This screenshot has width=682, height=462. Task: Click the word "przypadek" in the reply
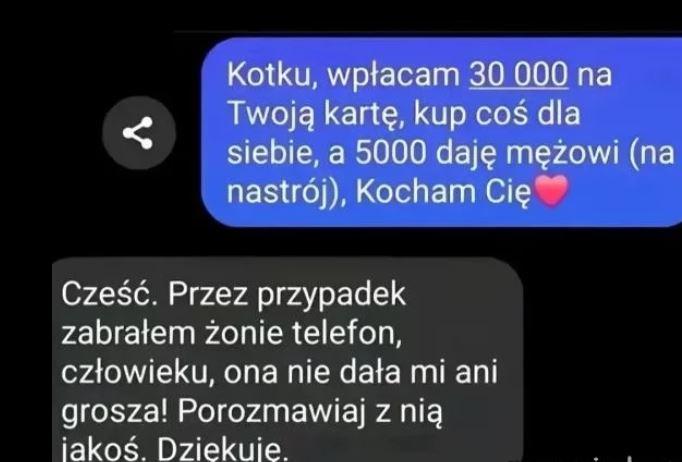point(331,296)
